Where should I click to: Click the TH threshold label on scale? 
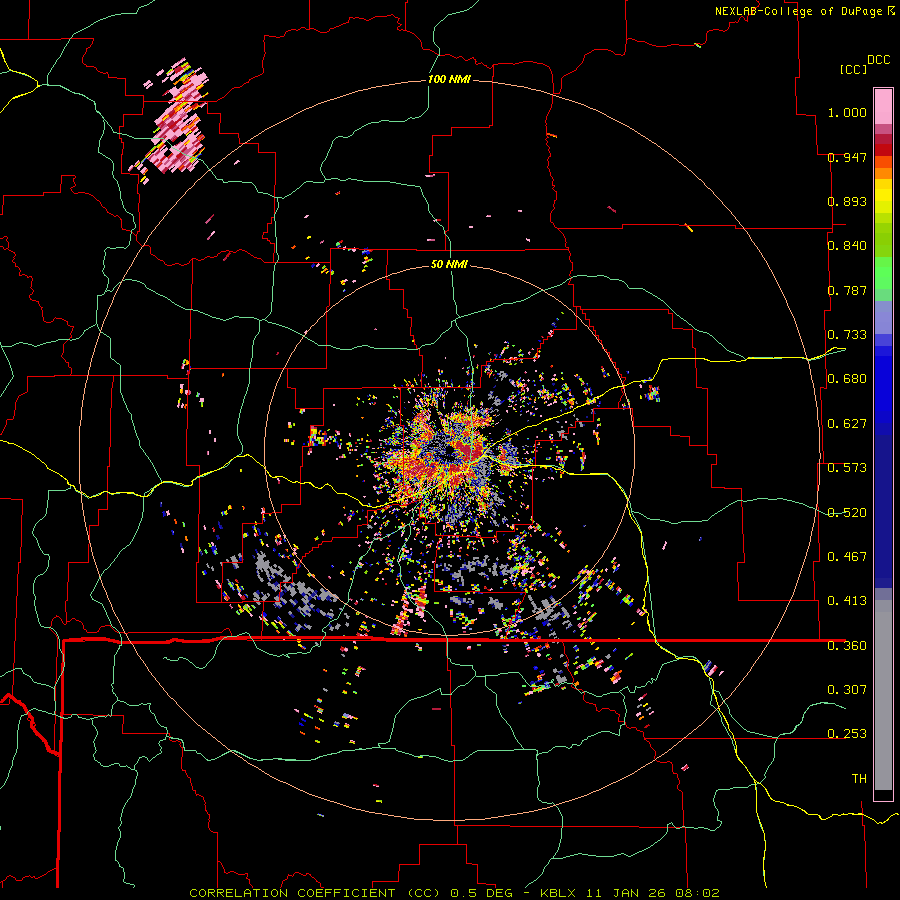[x=859, y=779]
